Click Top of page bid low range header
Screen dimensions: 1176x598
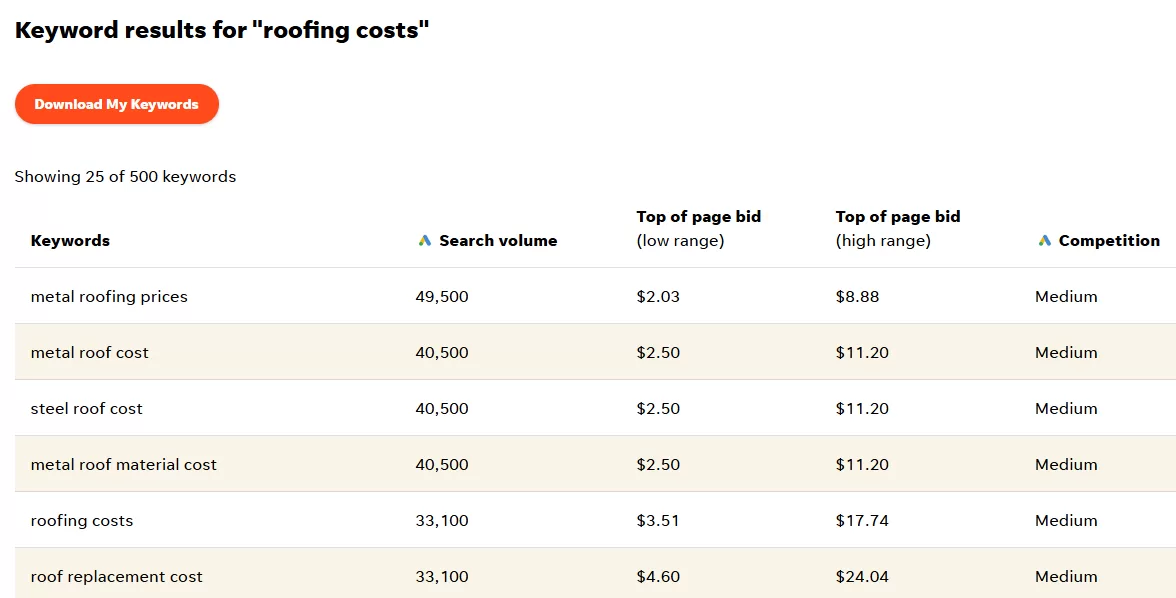[x=698, y=229]
